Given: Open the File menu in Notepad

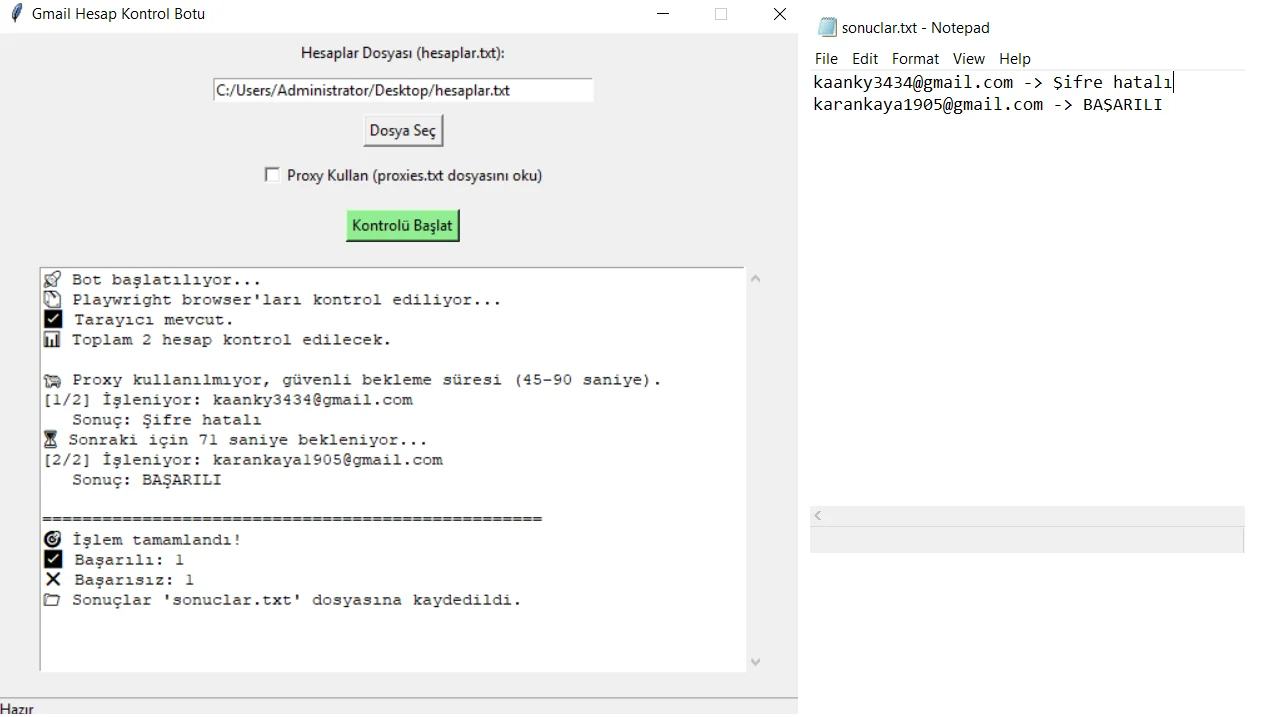Looking at the screenshot, I should pos(826,59).
